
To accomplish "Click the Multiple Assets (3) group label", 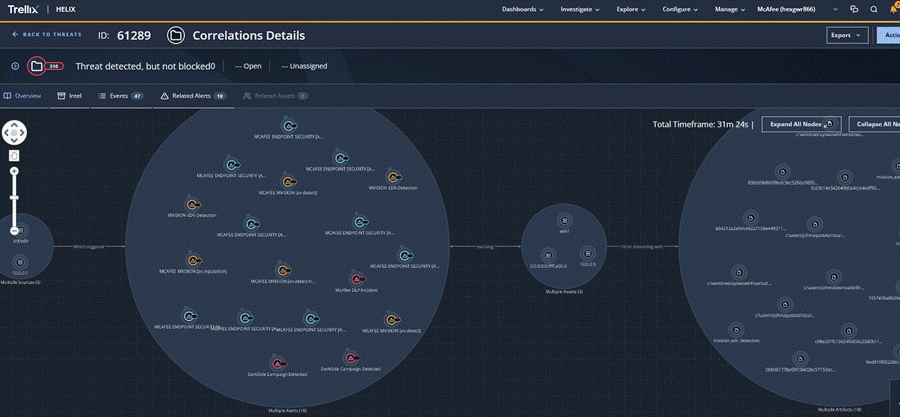I will point(564,292).
